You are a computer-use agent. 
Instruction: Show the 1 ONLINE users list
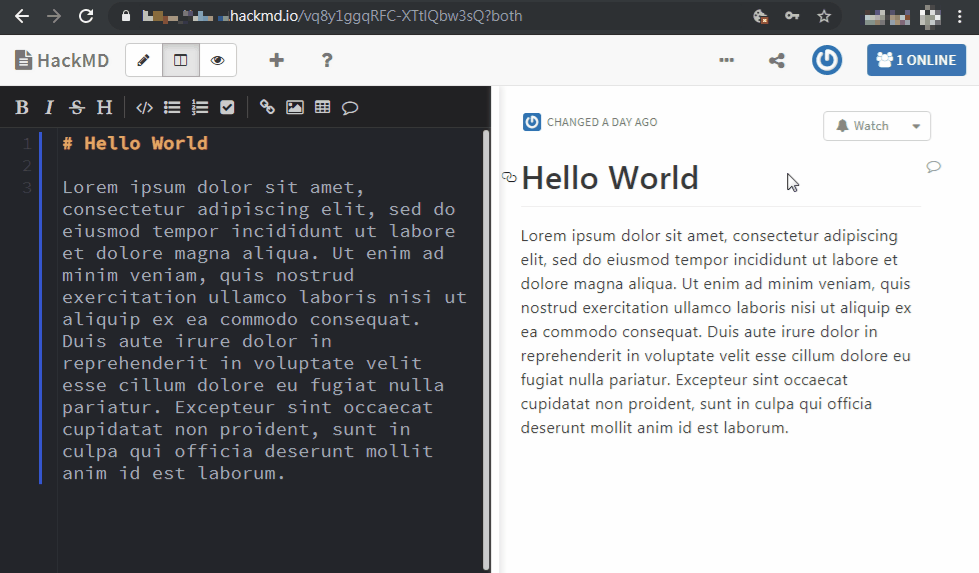[916, 60]
